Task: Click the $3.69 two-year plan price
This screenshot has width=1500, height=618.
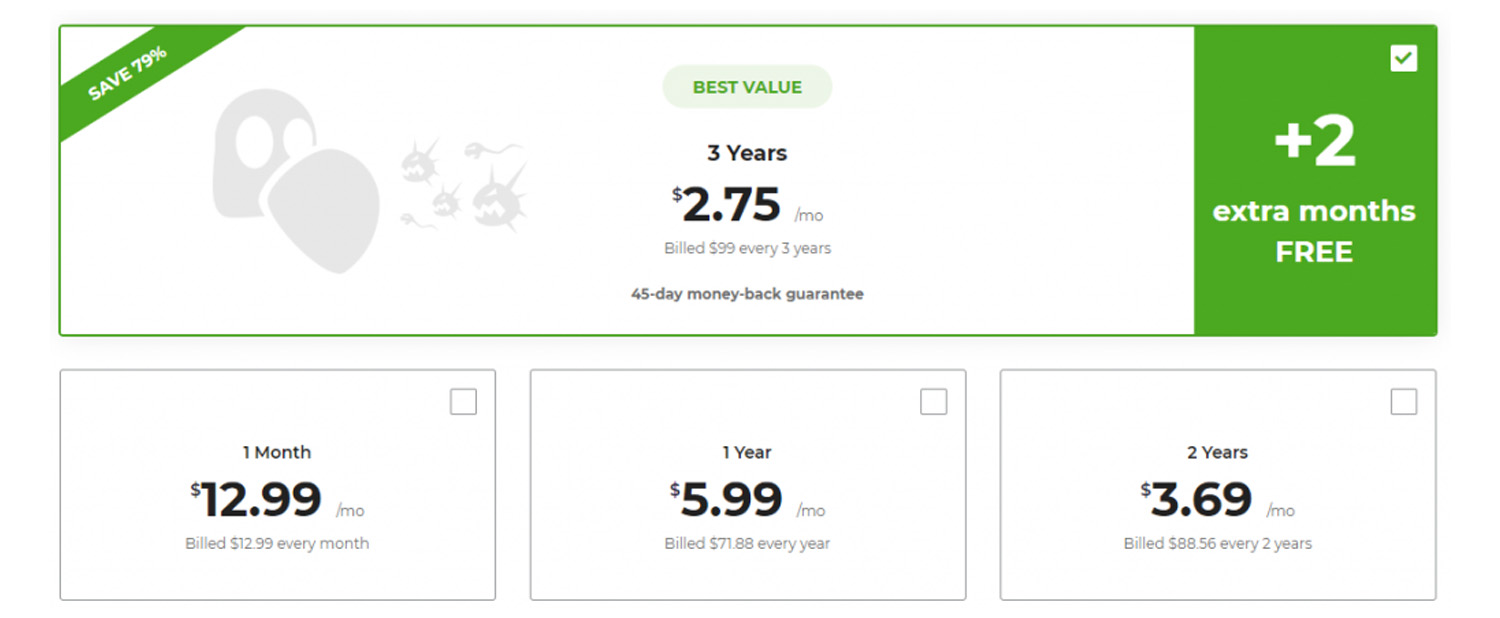Action: (x=1218, y=499)
